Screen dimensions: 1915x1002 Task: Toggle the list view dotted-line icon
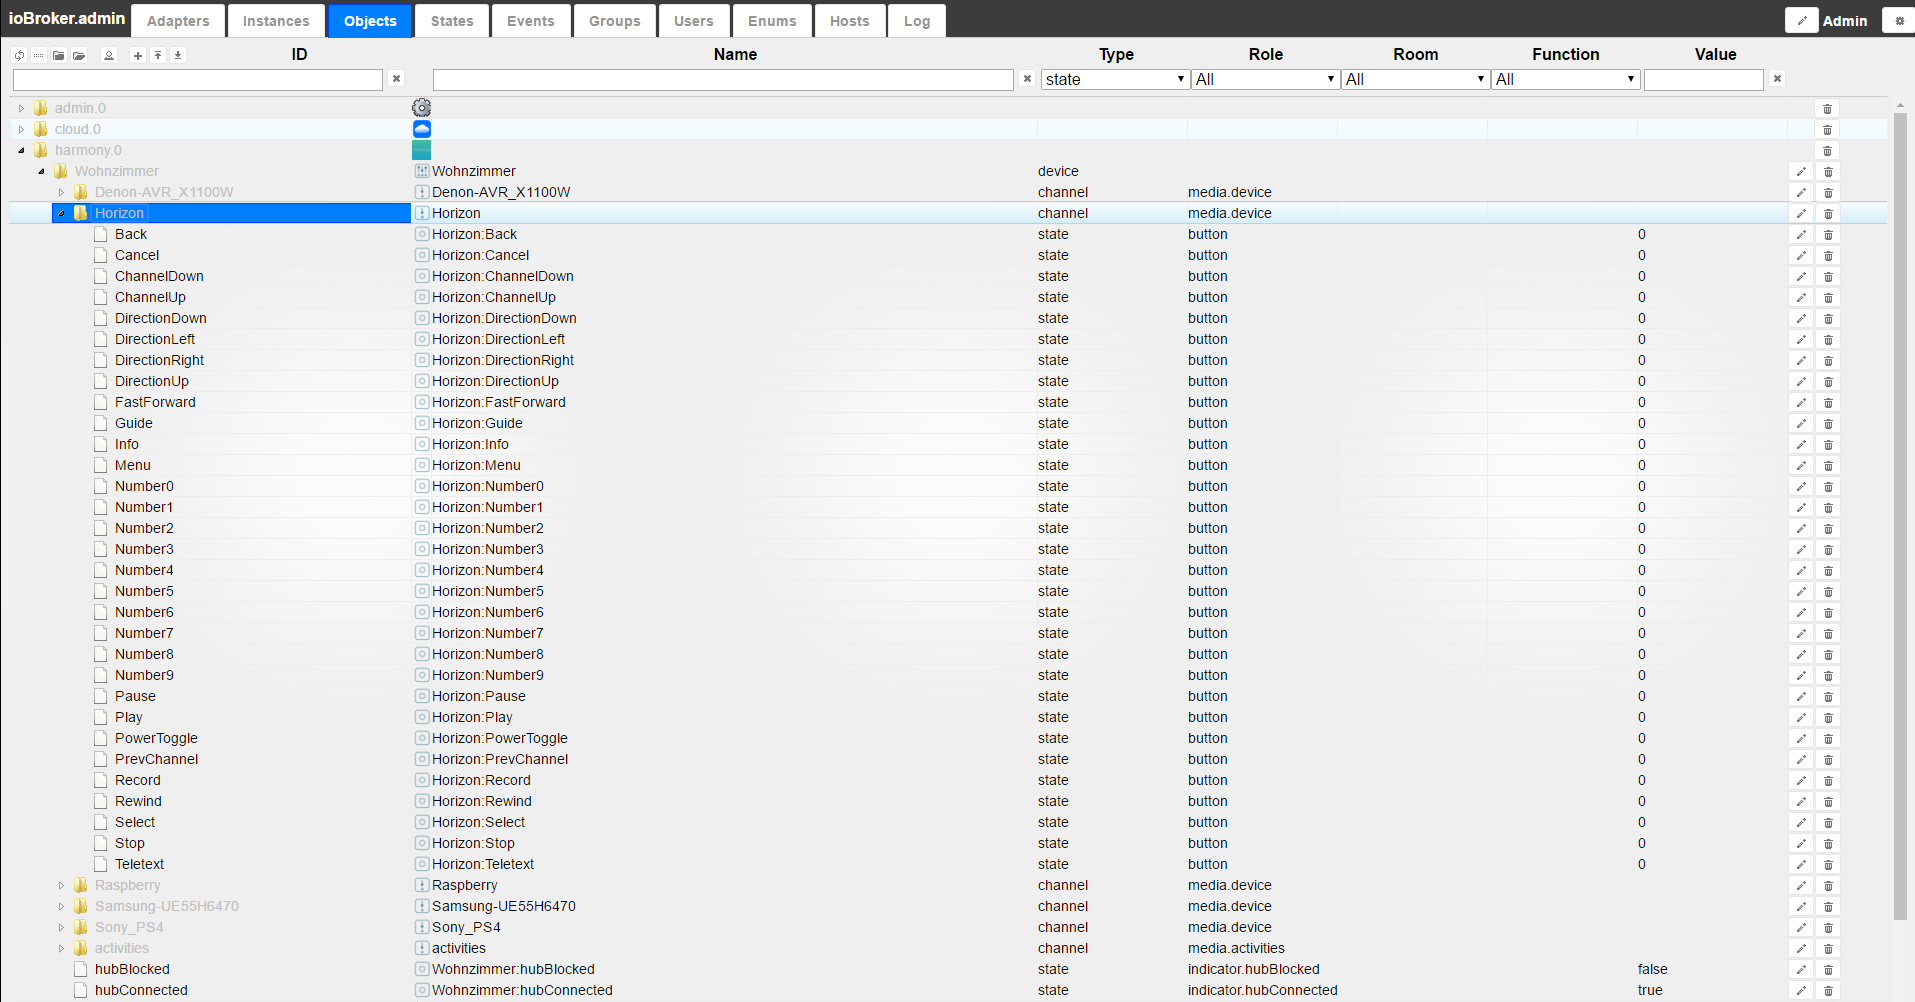pyautogui.click(x=39, y=55)
